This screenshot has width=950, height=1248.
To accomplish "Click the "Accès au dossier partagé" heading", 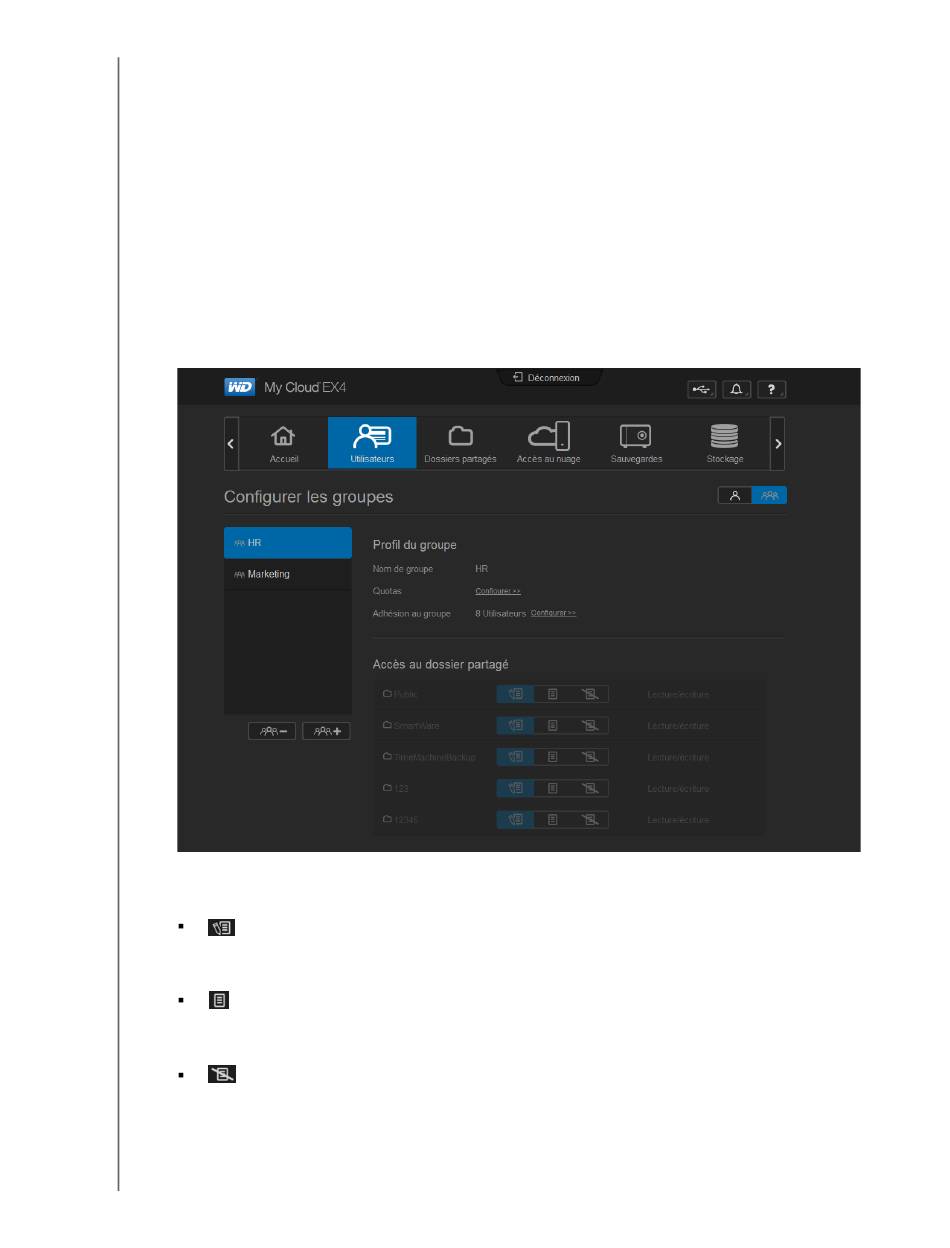I will coord(441,664).
